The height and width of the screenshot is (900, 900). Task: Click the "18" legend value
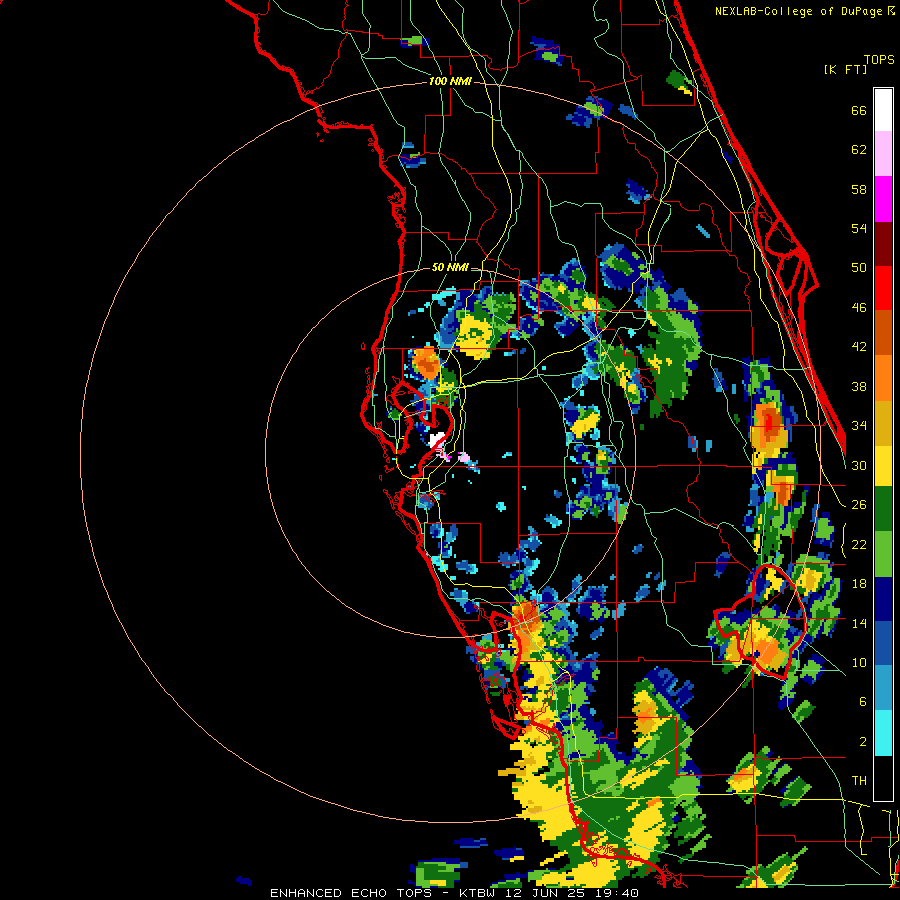(859, 584)
